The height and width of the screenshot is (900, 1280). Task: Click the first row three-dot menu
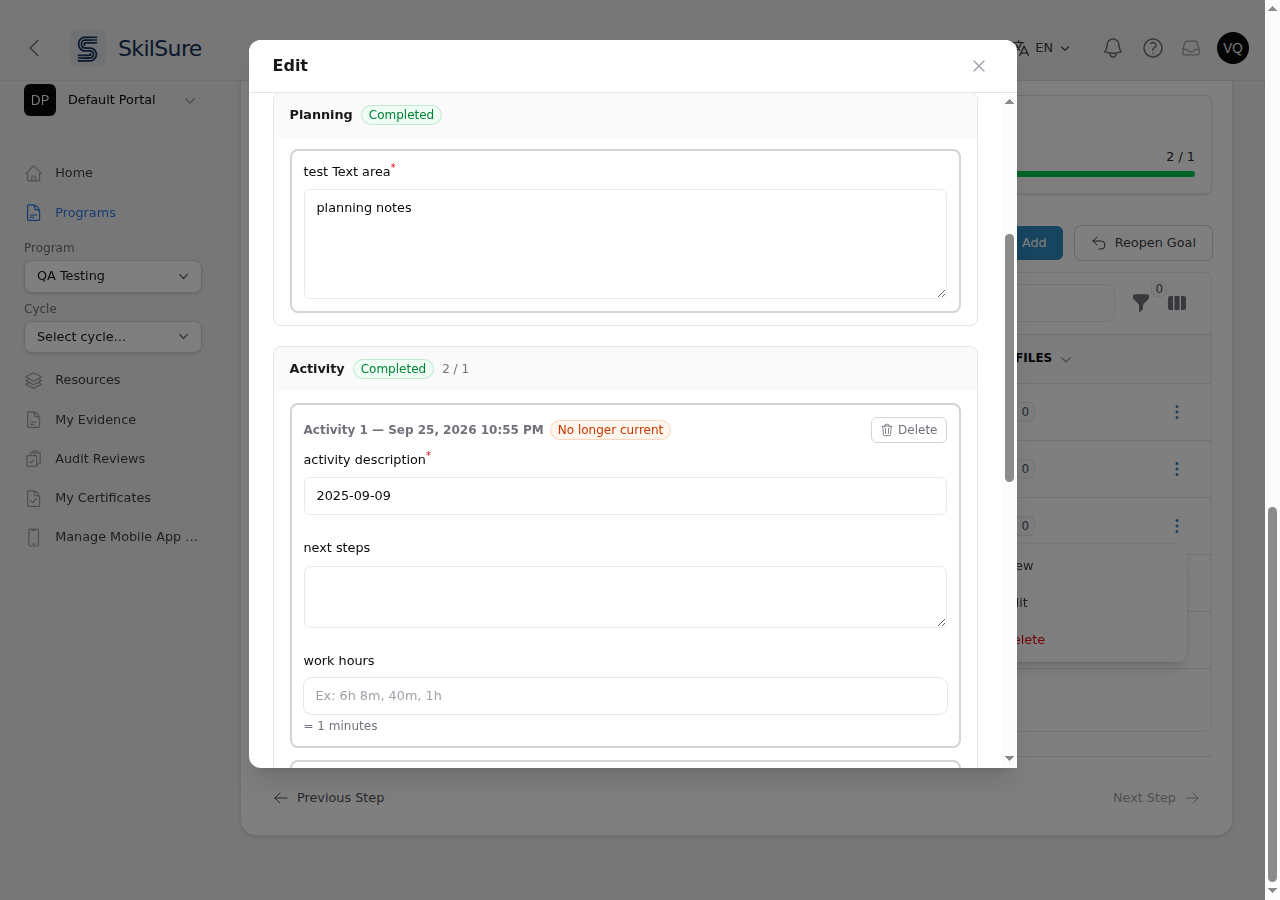pyautogui.click(x=1177, y=412)
